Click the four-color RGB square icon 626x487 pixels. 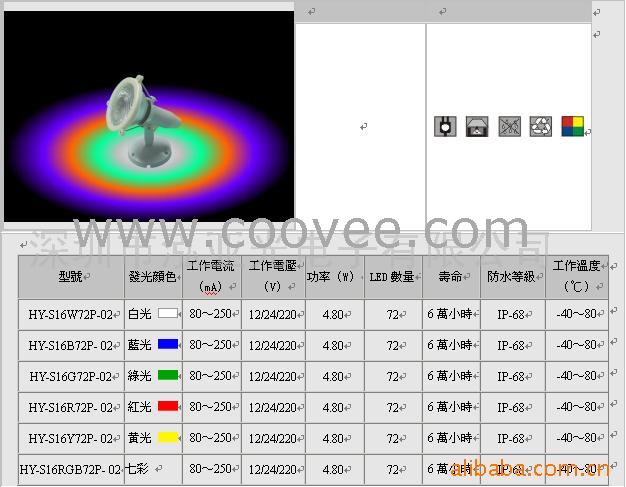tap(573, 127)
